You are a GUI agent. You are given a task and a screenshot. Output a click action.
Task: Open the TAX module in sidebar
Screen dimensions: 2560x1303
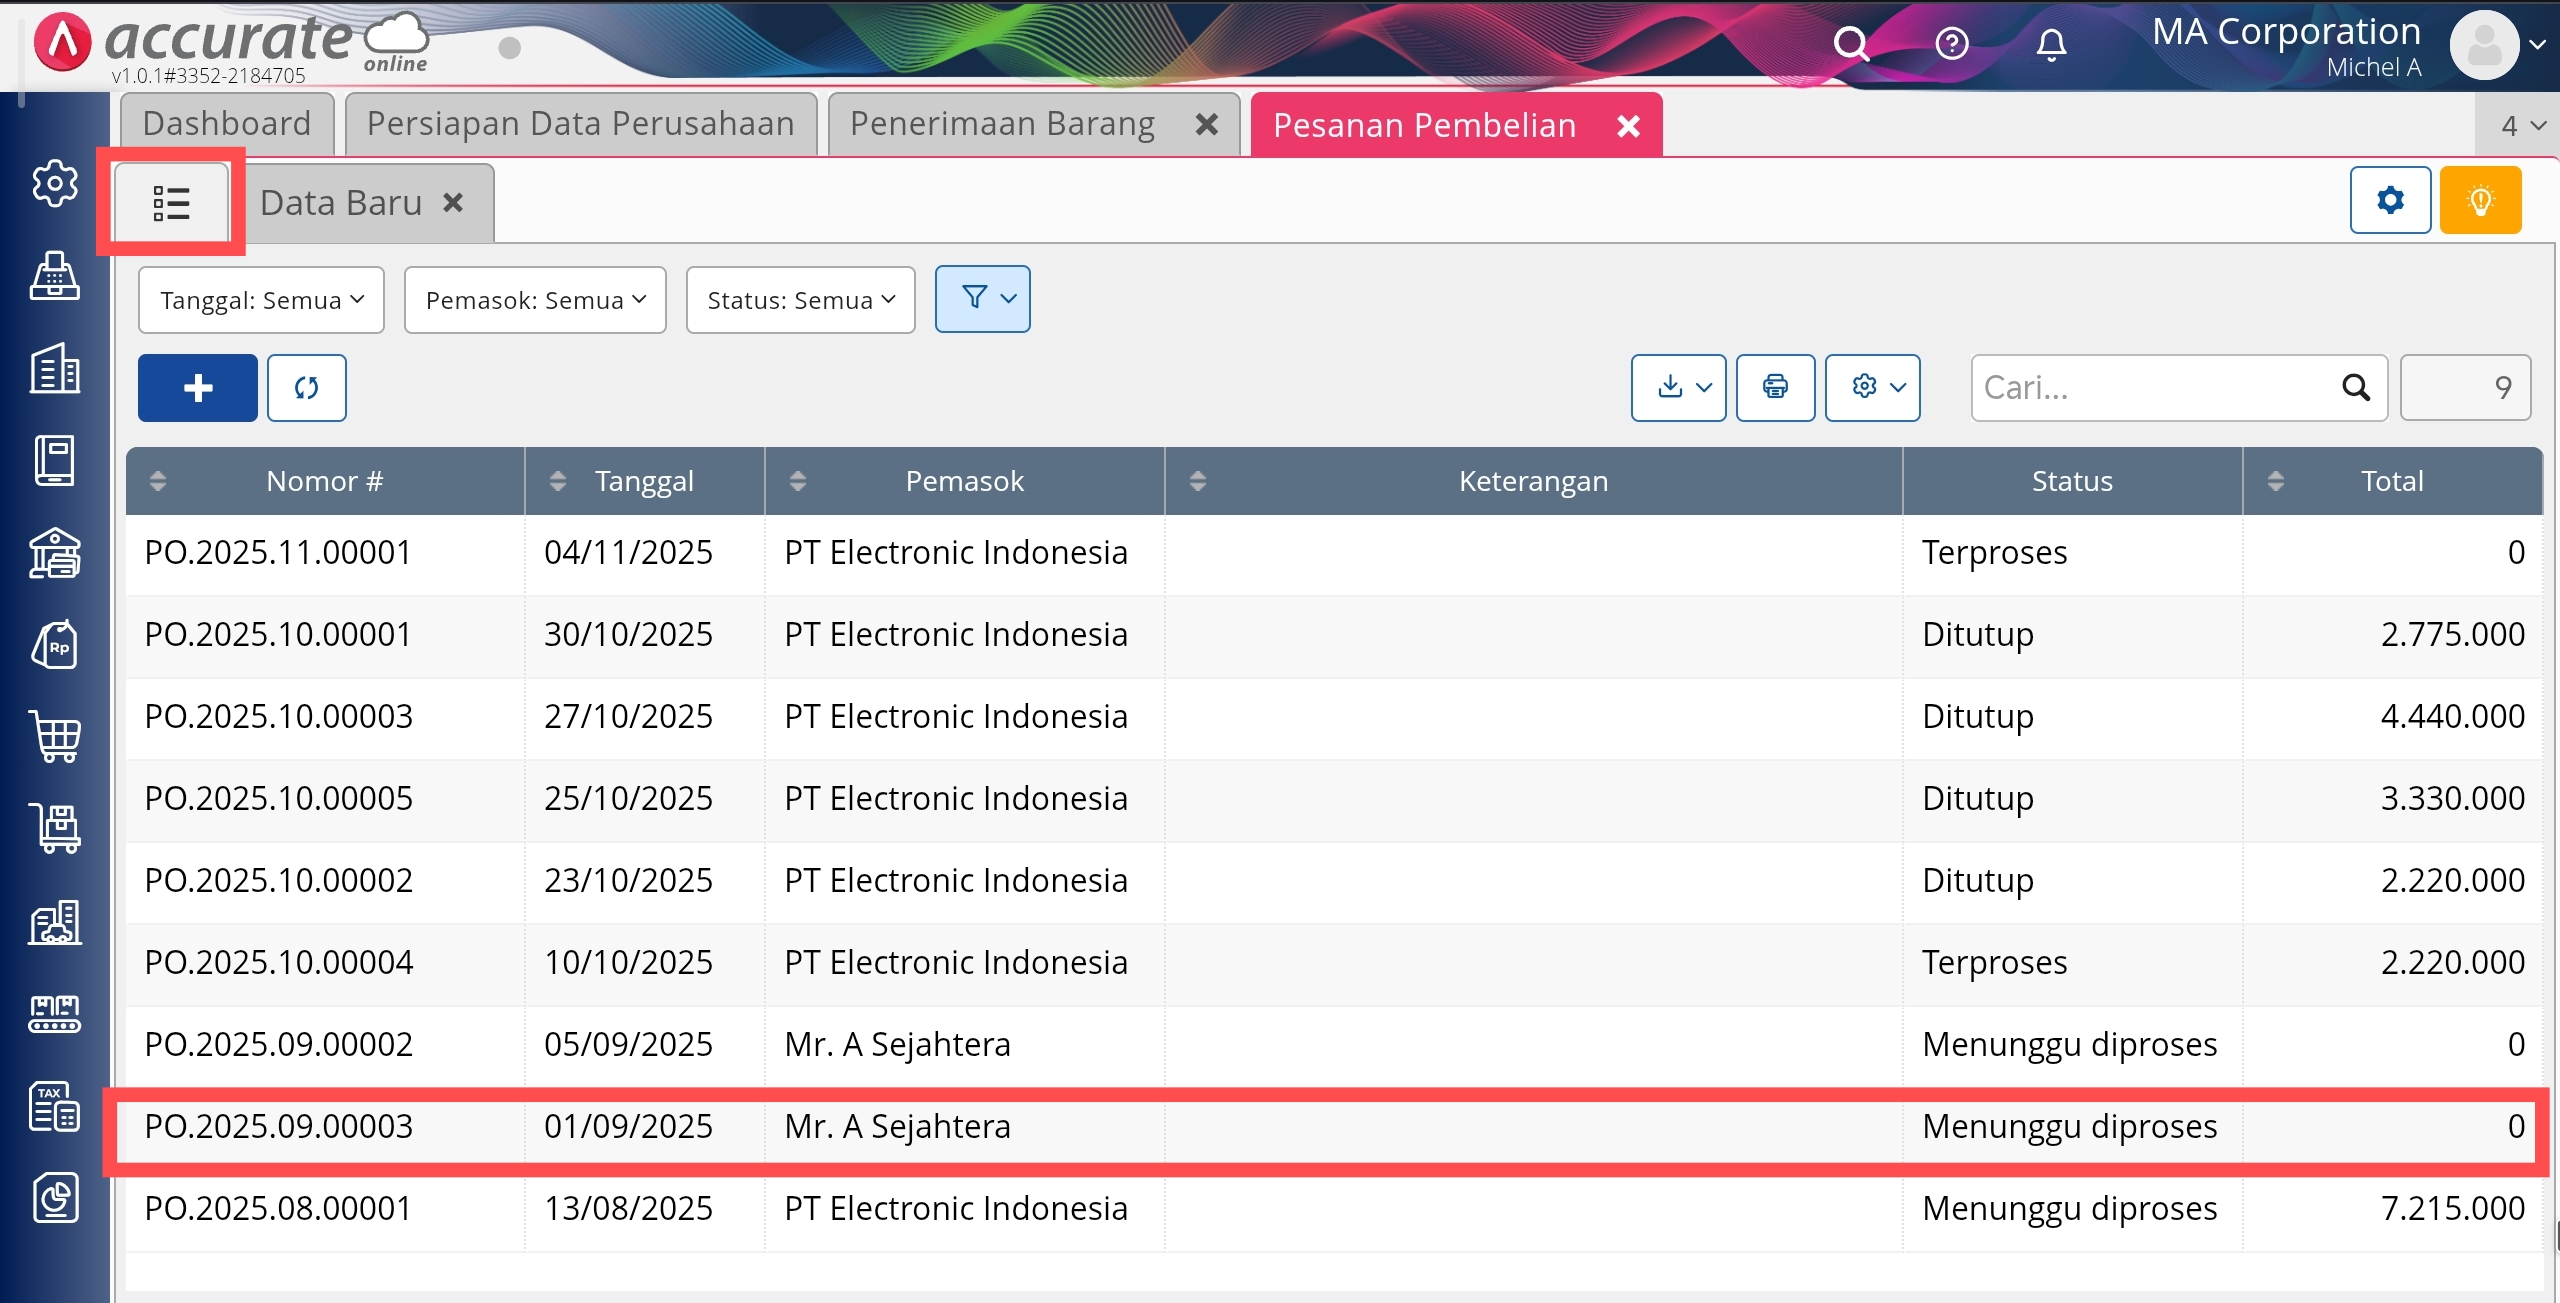pos(55,1106)
